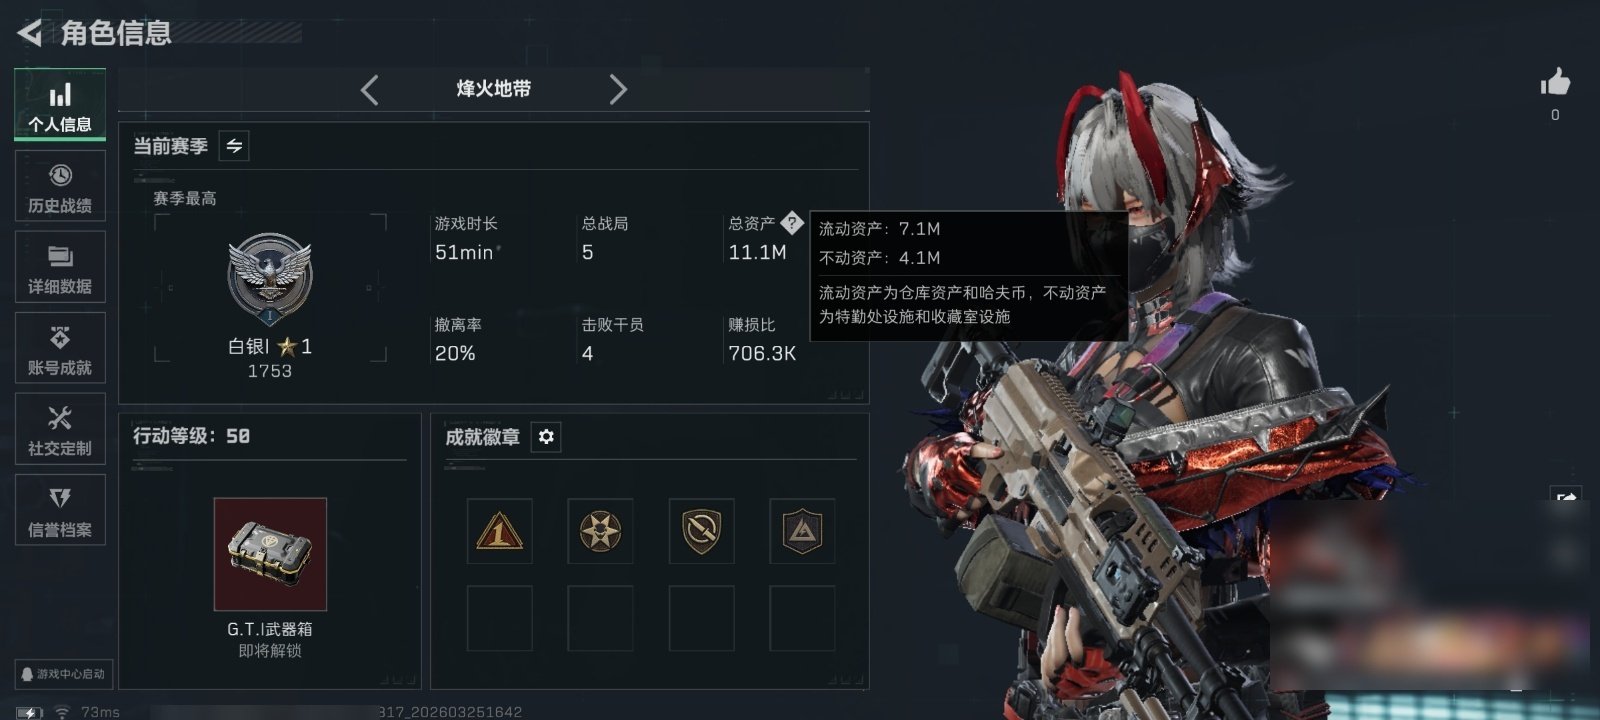Open 社交定制 in the sidebar

(60, 428)
